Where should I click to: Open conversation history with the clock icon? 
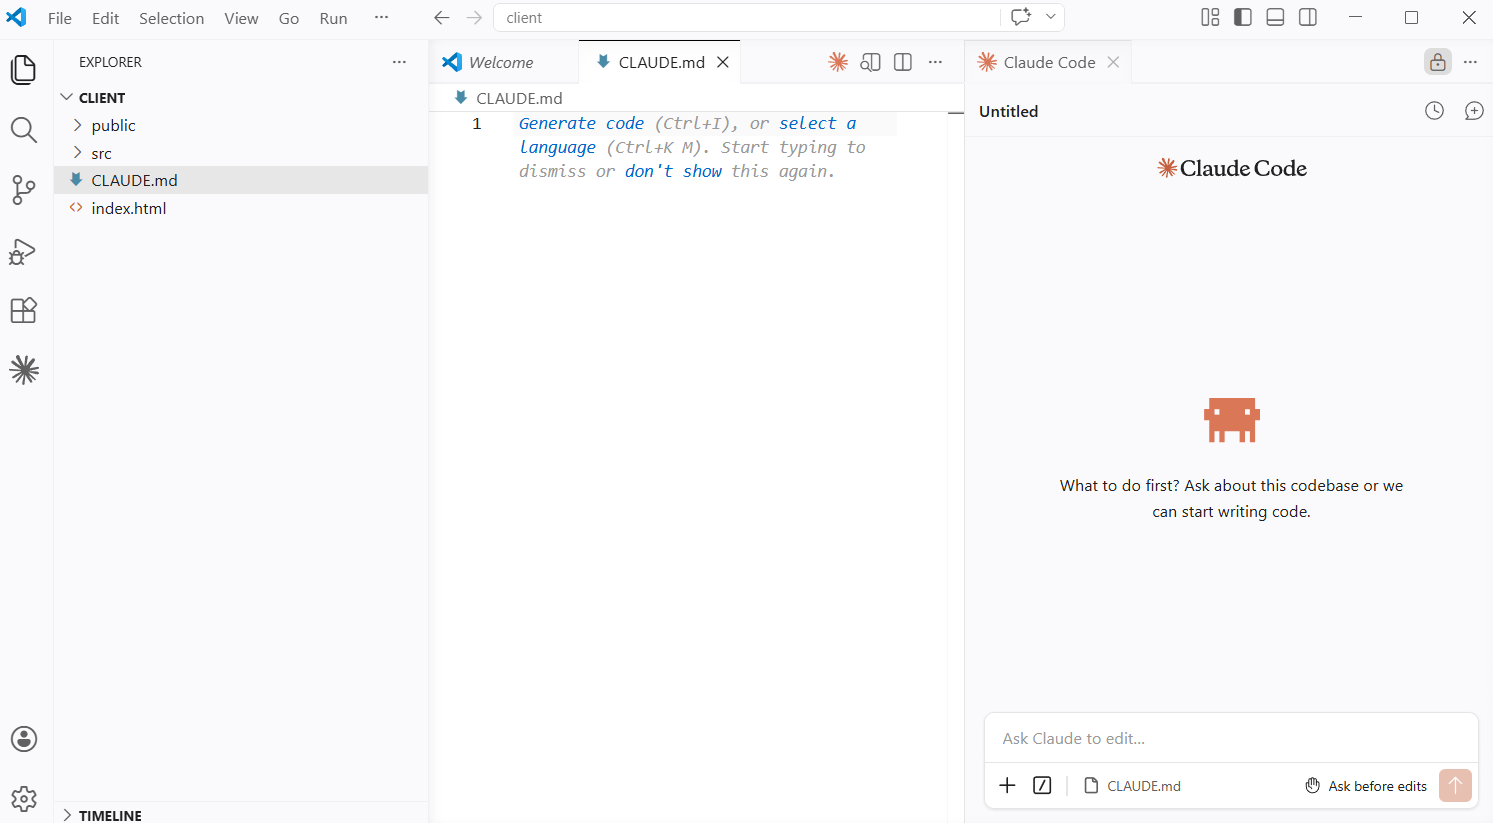1434,111
